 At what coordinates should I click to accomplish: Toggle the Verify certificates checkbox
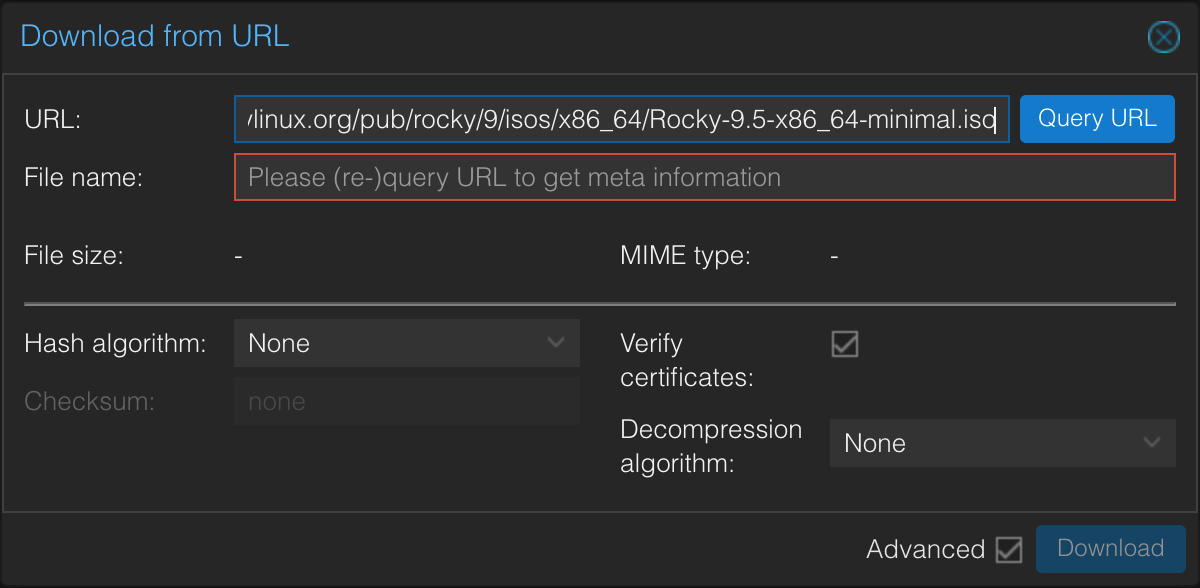pyautogui.click(x=845, y=344)
